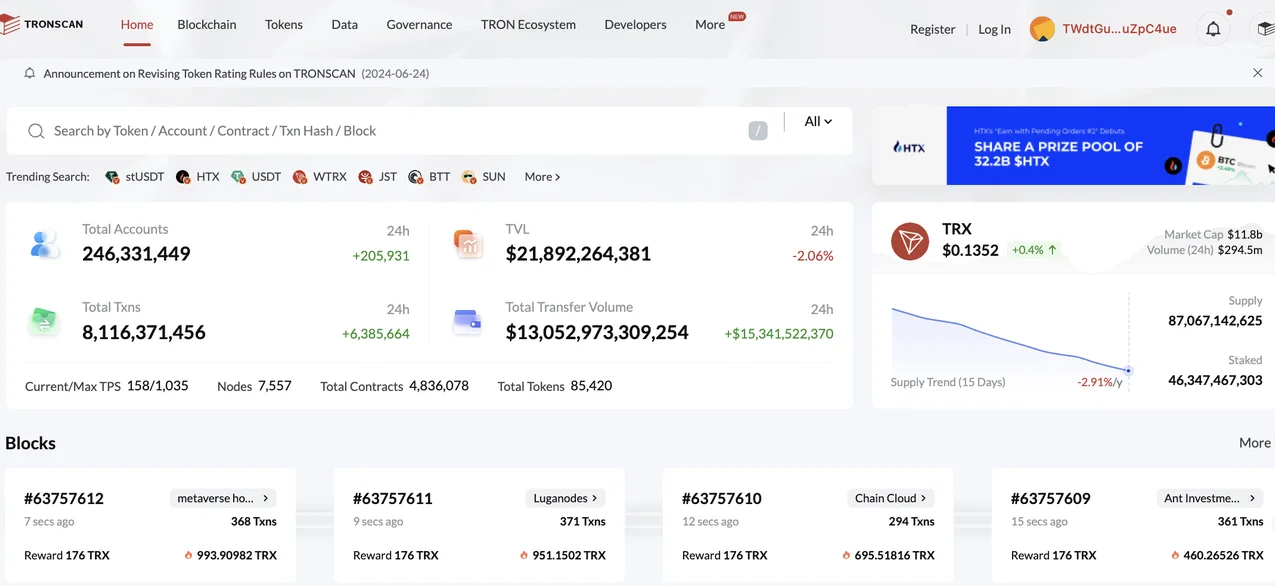Open block #63757610
The height and width of the screenshot is (586, 1275).
point(722,498)
